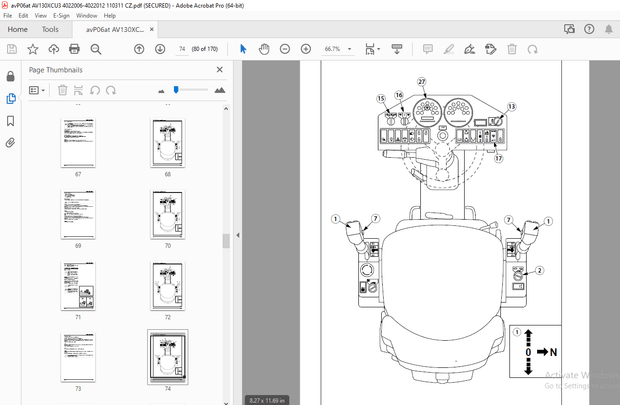Delete pages via thumbnails panel trash icon
The width and height of the screenshot is (620, 405).
tap(62, 90)
